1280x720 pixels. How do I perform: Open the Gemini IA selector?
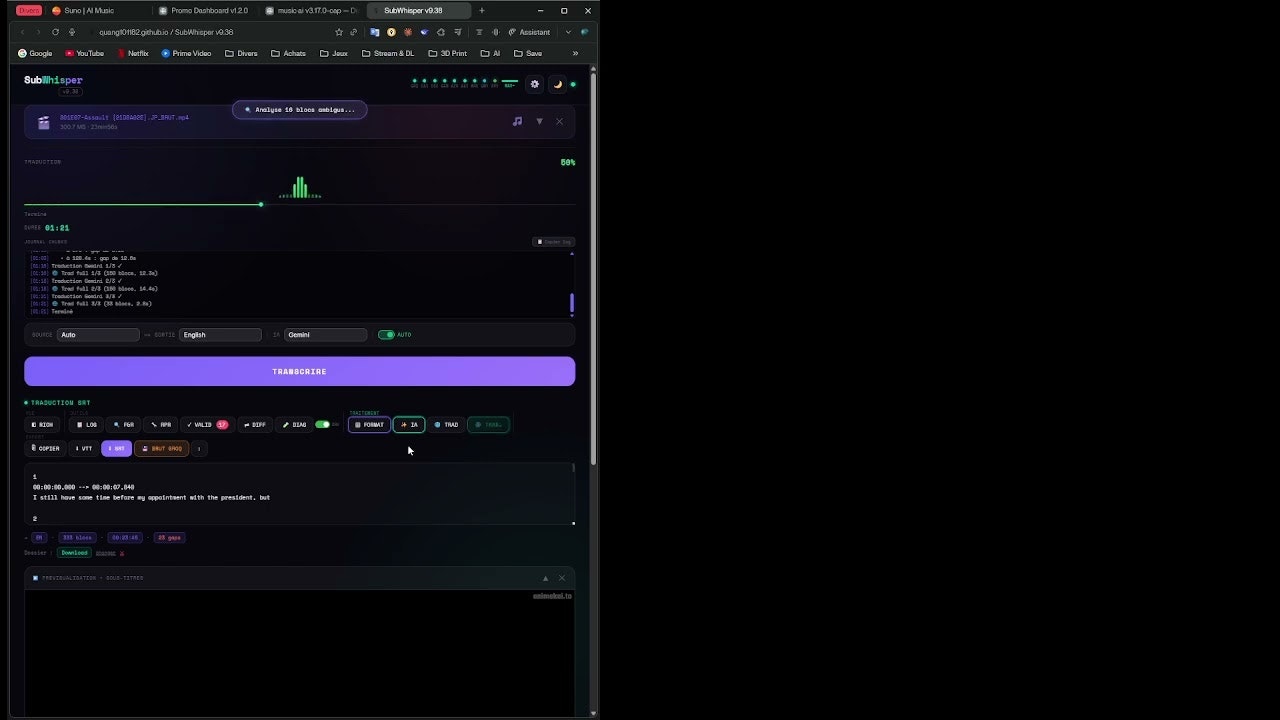(325, 334)
